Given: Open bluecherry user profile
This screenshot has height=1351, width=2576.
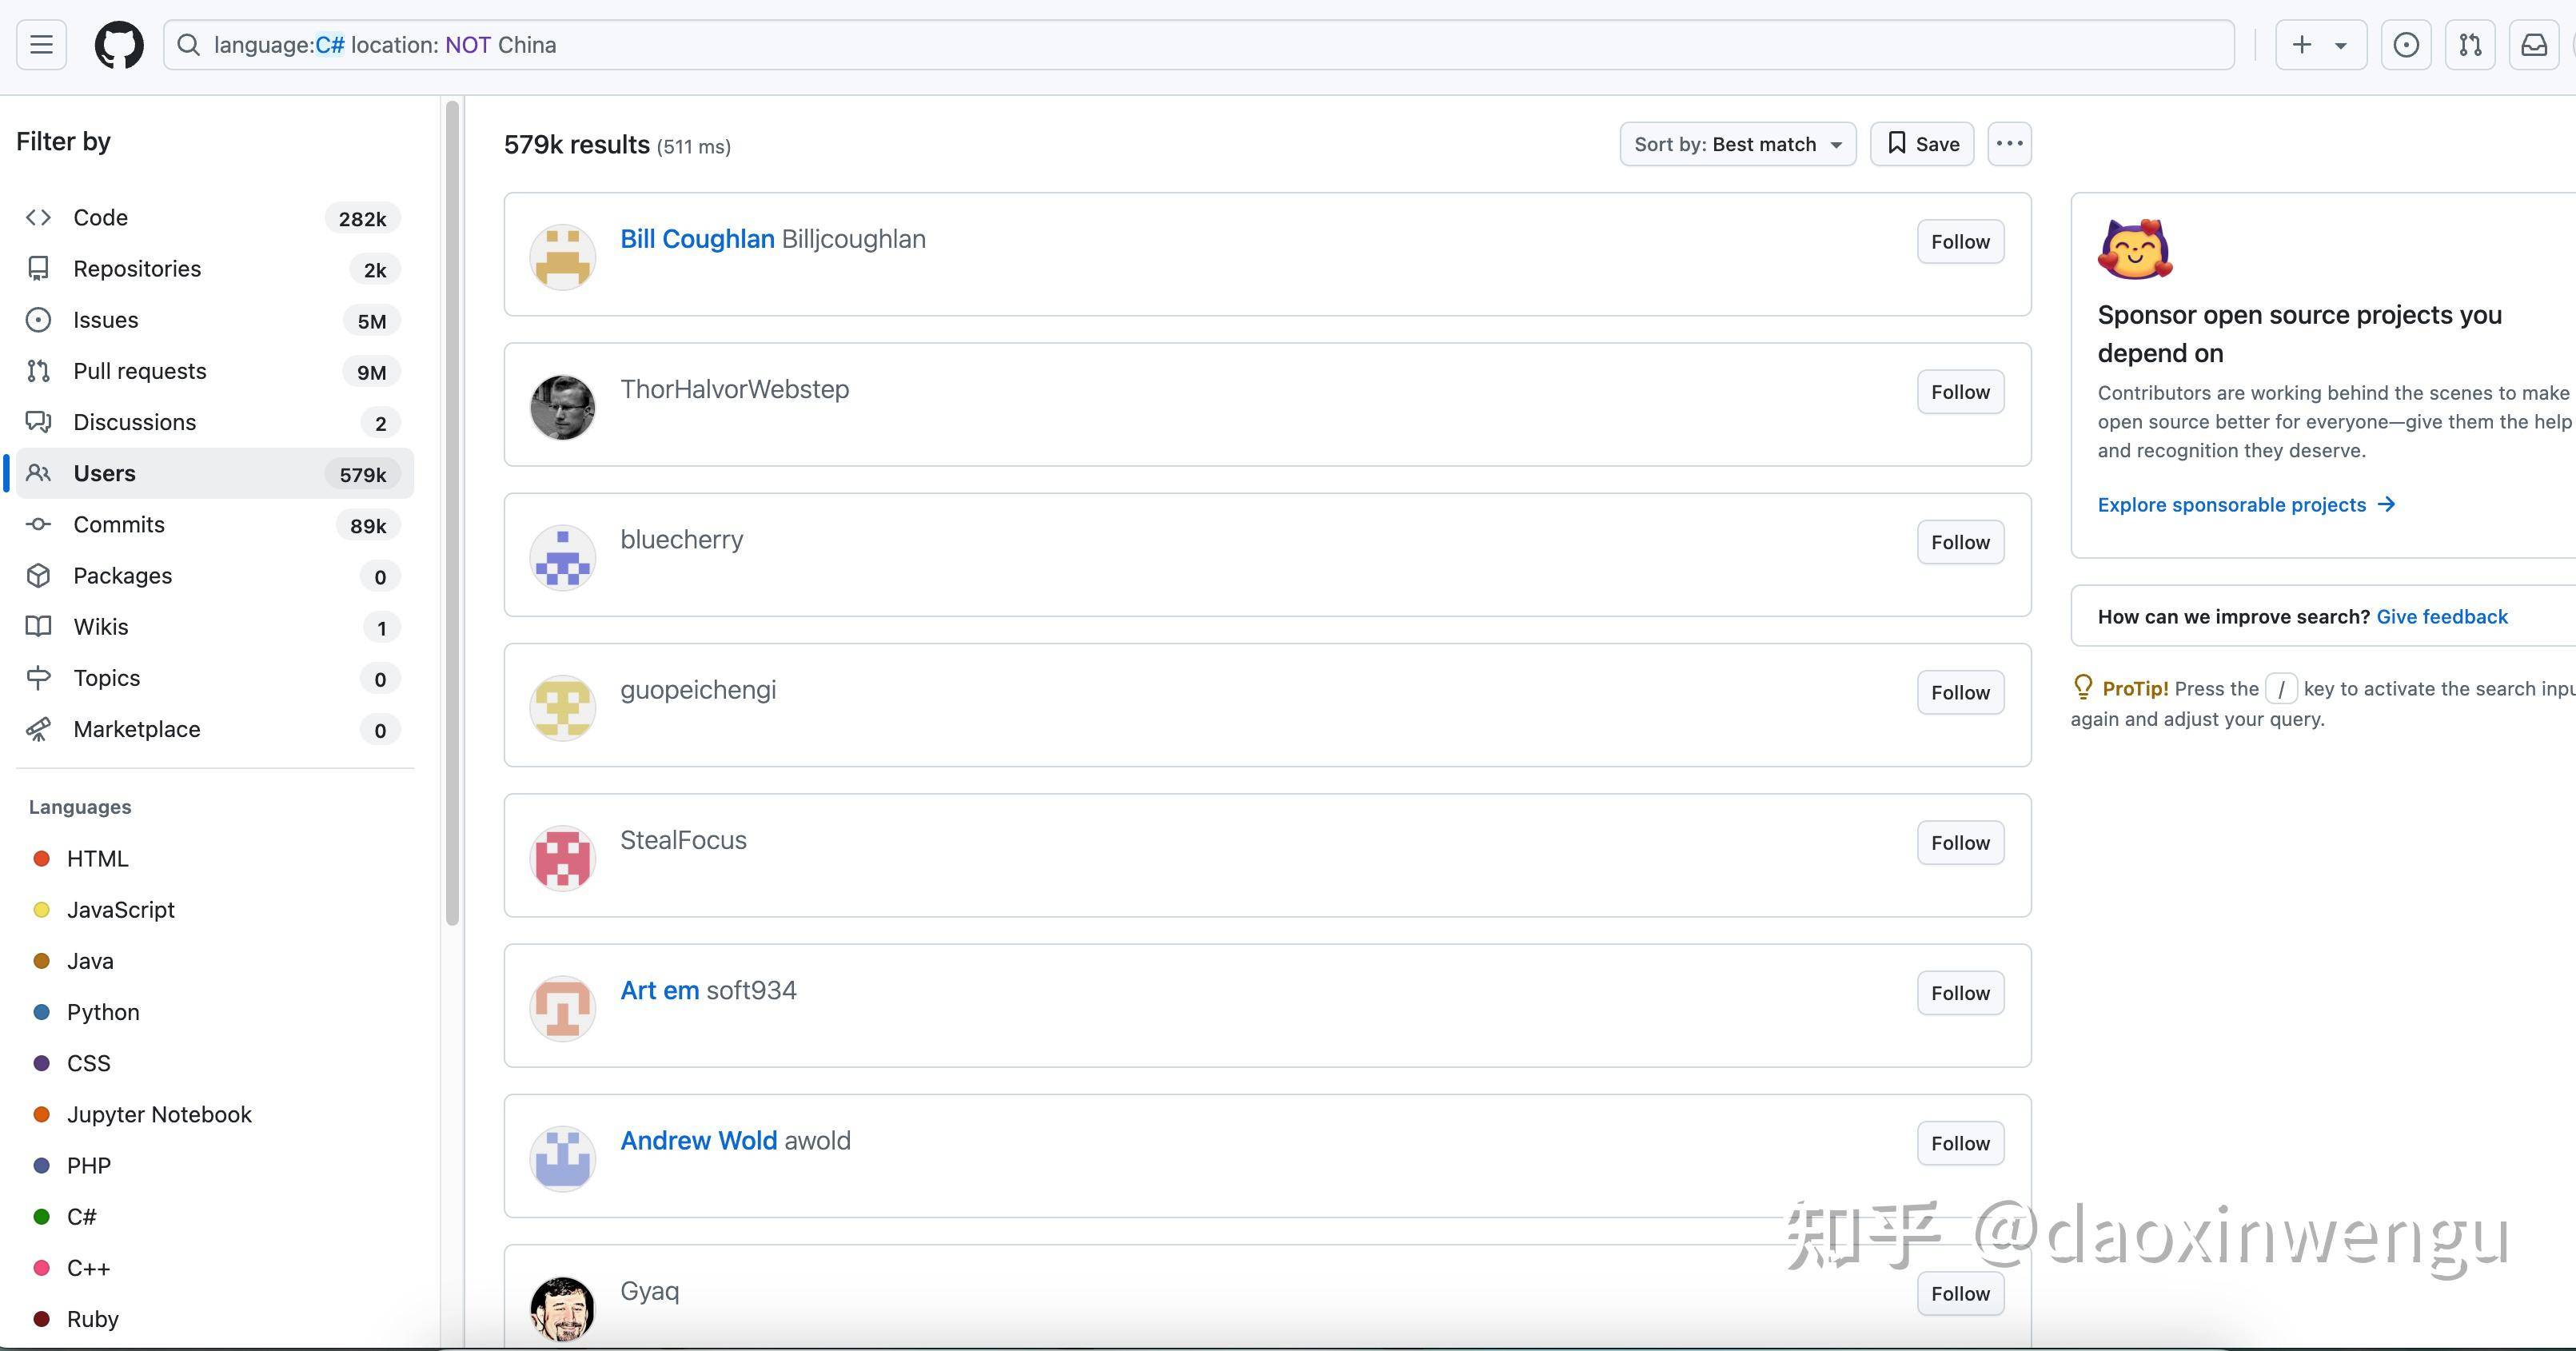Looking at the screenshot, I should (681, 540).
